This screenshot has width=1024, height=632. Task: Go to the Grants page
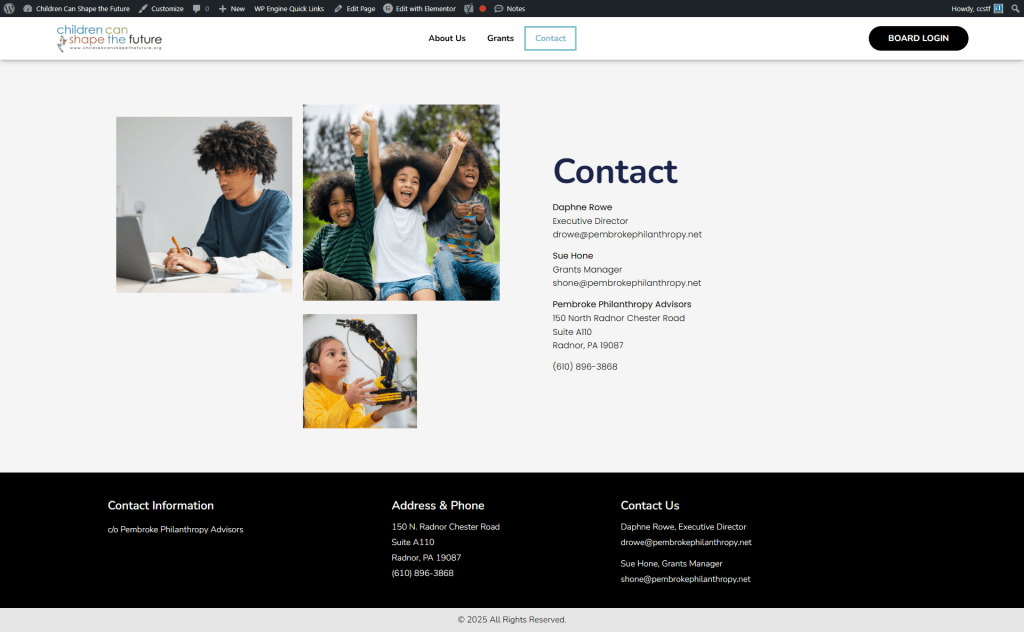point(500,38)
